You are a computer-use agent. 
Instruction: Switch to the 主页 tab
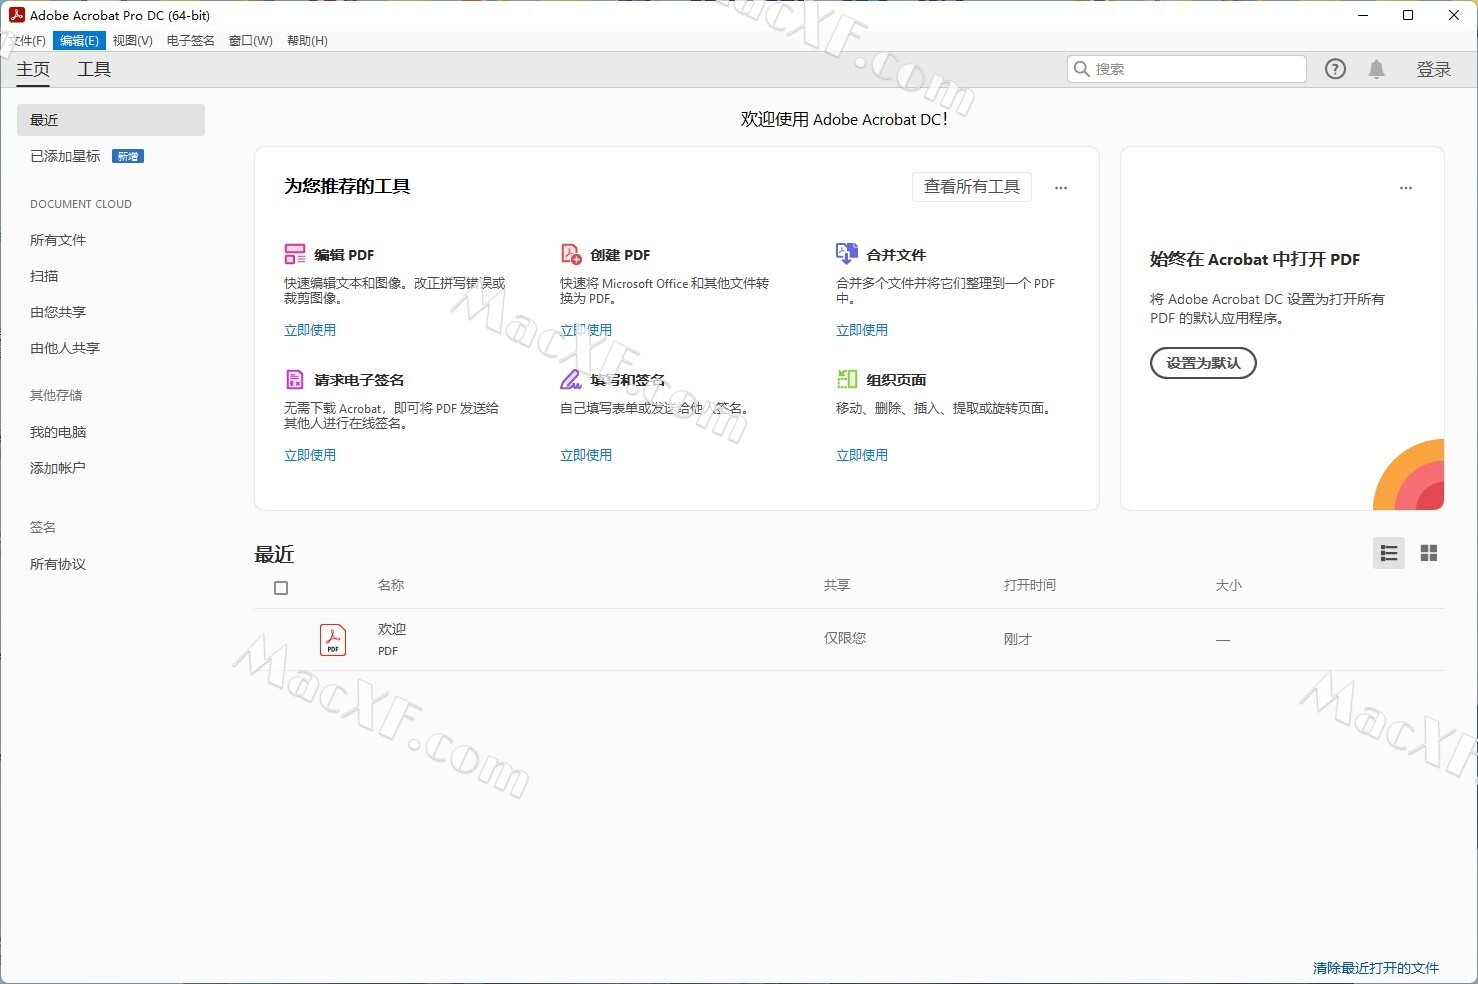pyautogui.click(x=33, y=69)
